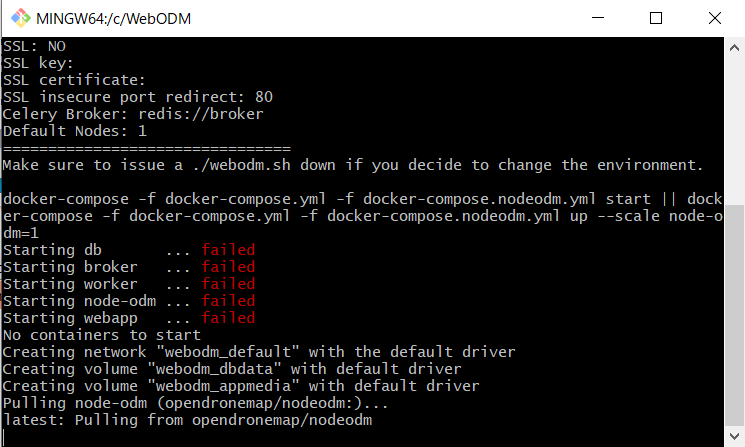Click the MINGW64:/c/WebODM title text

(x=114, y=19)
